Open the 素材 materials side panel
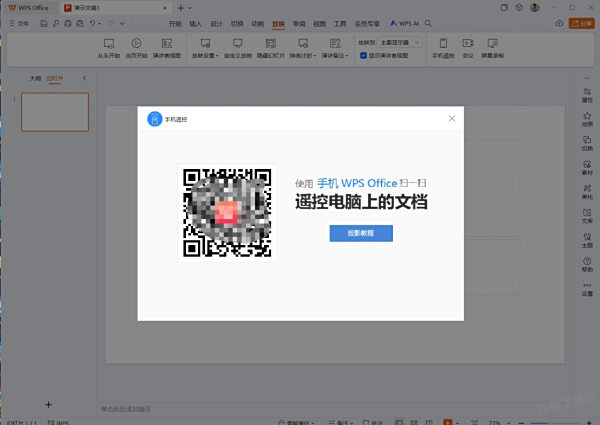This screenshot has width=600, height=425. [x=587, y=168]
